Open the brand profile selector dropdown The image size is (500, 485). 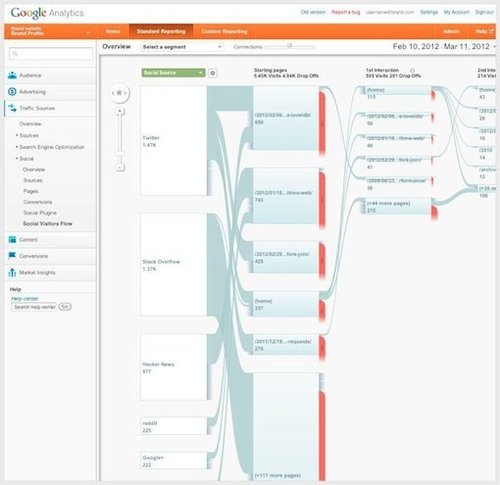pos(50,31)
